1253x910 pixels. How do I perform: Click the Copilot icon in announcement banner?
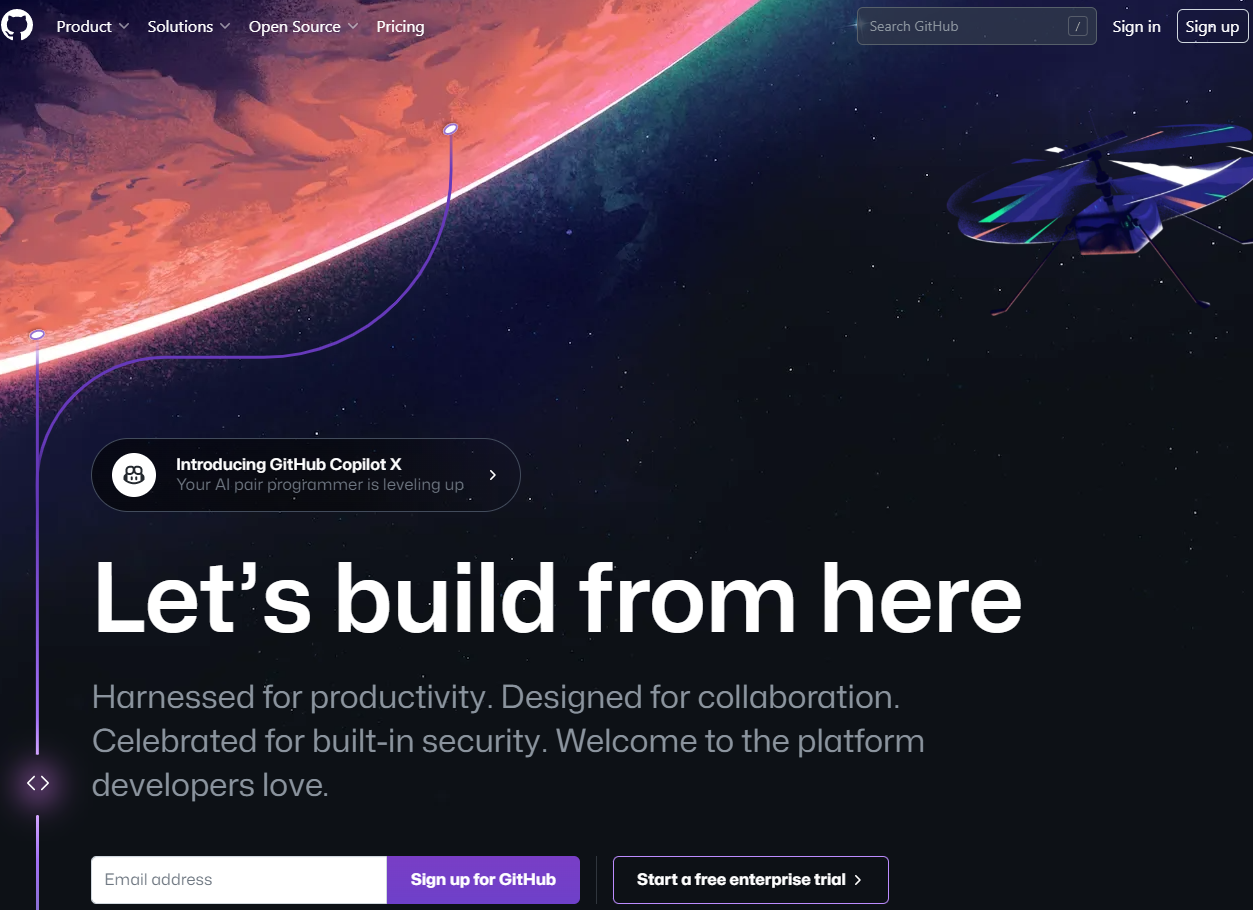pyautogui.click(x=134, y=475)
